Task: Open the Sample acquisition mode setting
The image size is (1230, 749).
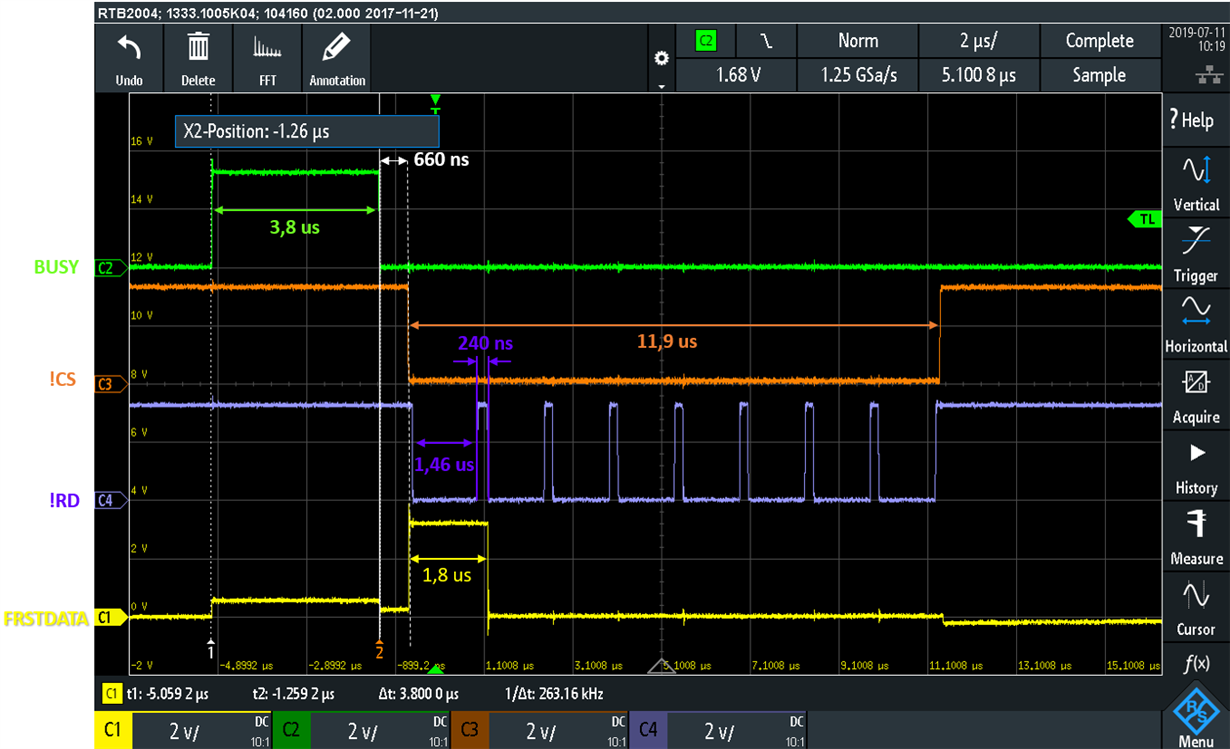Action: click(x=1099, y=75)
